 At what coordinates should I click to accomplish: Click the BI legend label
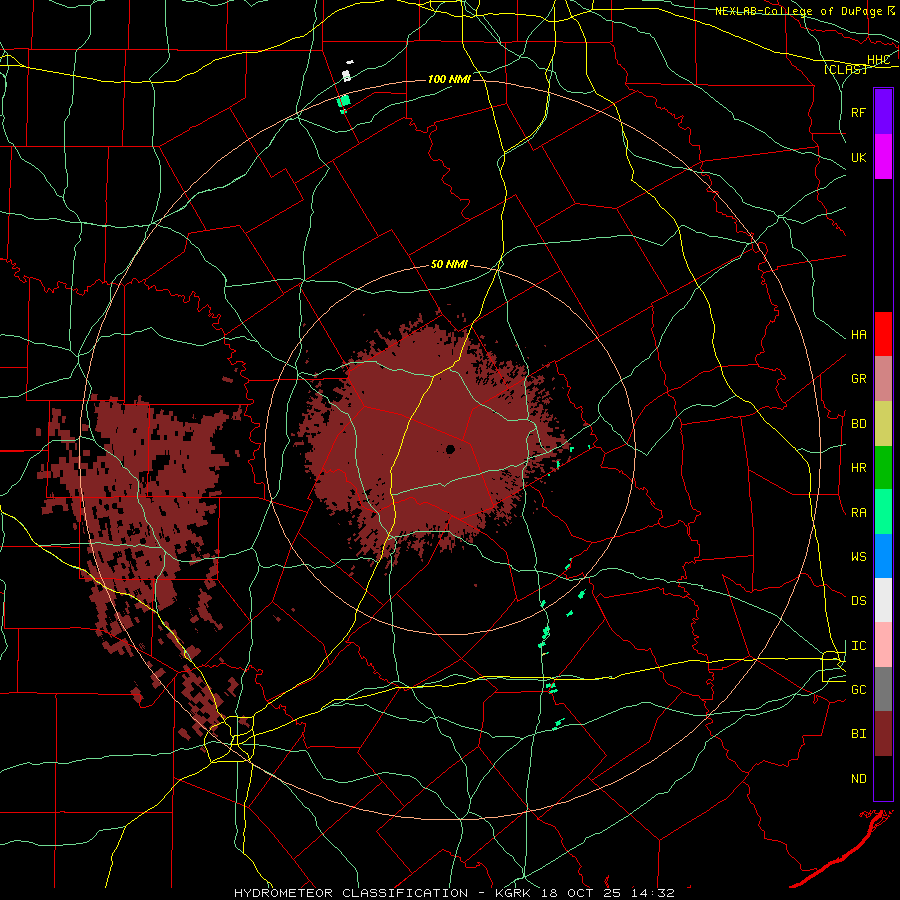tap(859, 734)
